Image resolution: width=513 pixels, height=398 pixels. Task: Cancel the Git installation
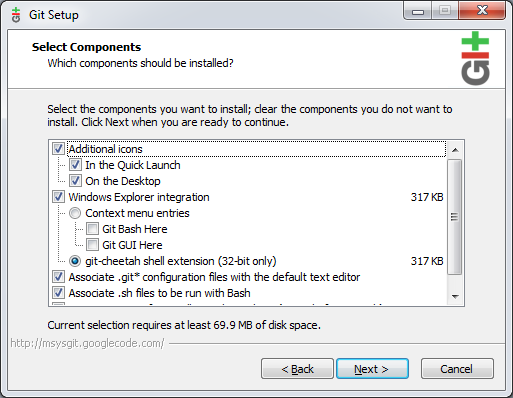457,369
